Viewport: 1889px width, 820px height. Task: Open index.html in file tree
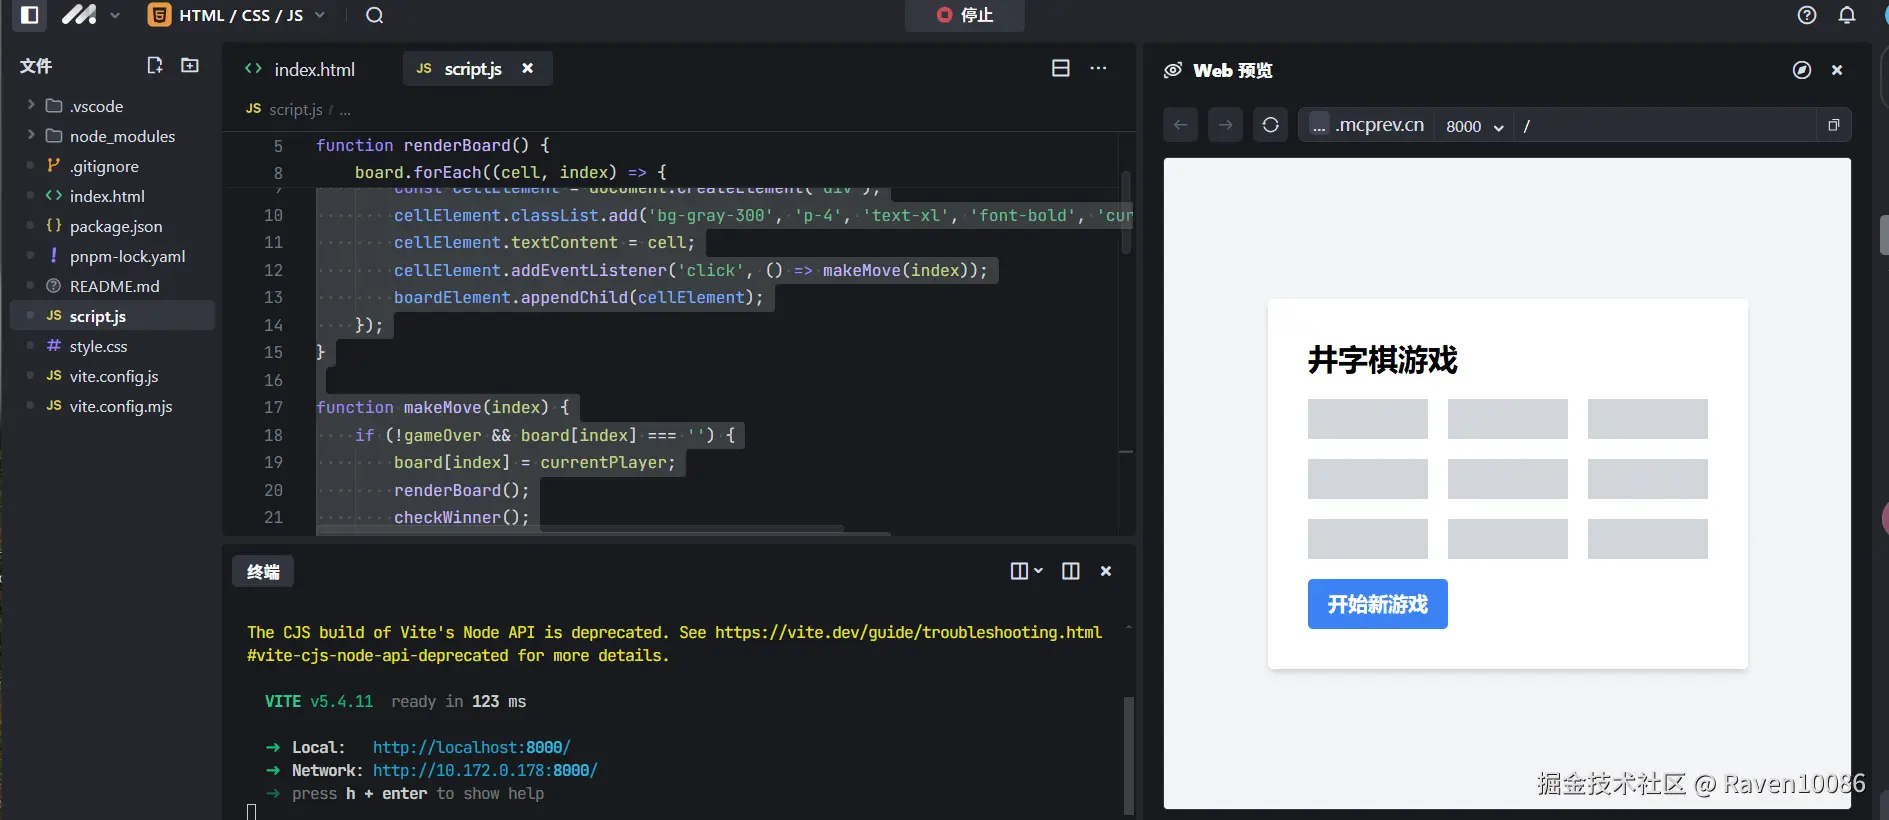pos(112,196)
